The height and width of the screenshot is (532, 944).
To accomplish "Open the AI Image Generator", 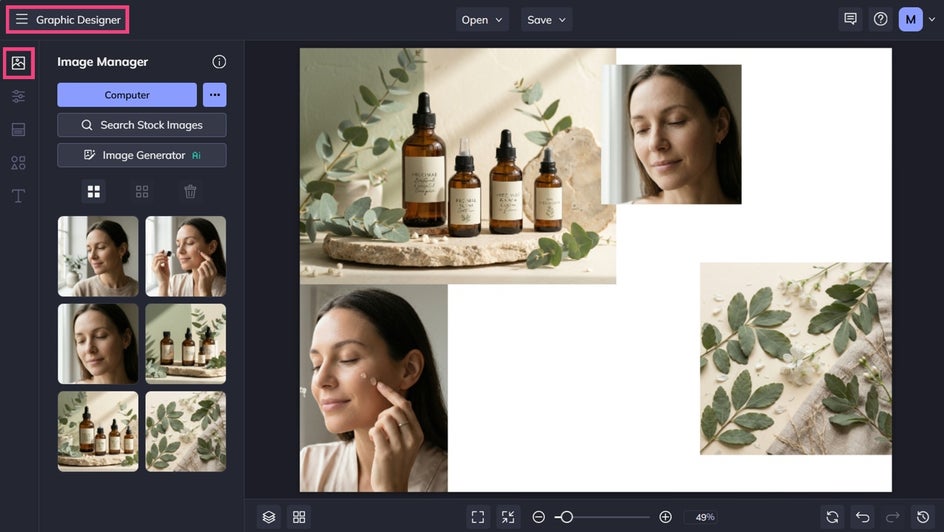I will pos(142,155).
